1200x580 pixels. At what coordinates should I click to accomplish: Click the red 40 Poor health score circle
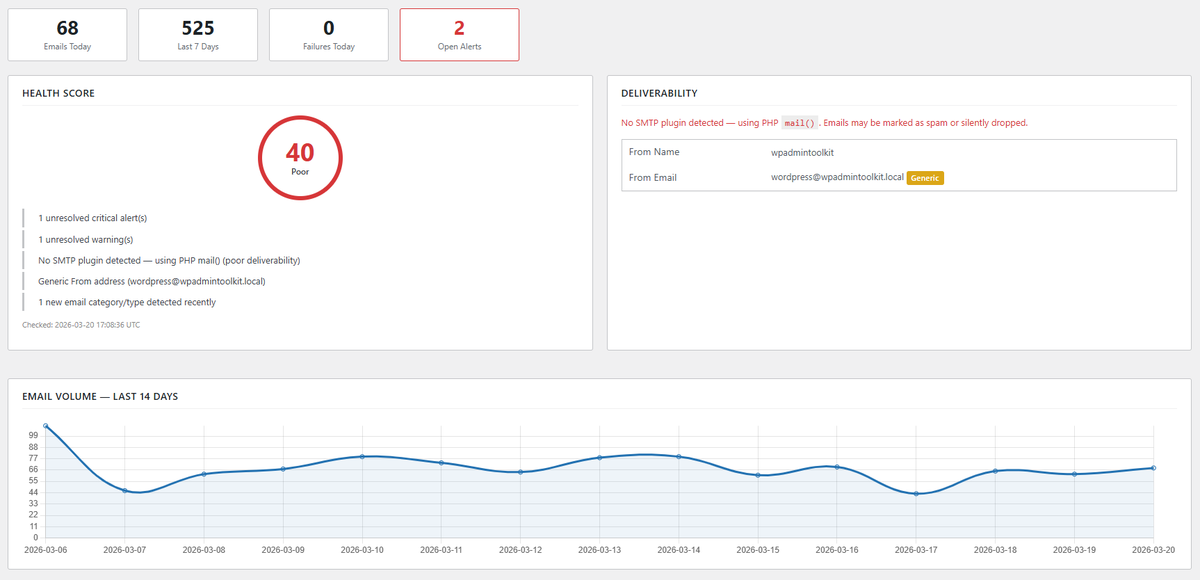pos(300,156)
